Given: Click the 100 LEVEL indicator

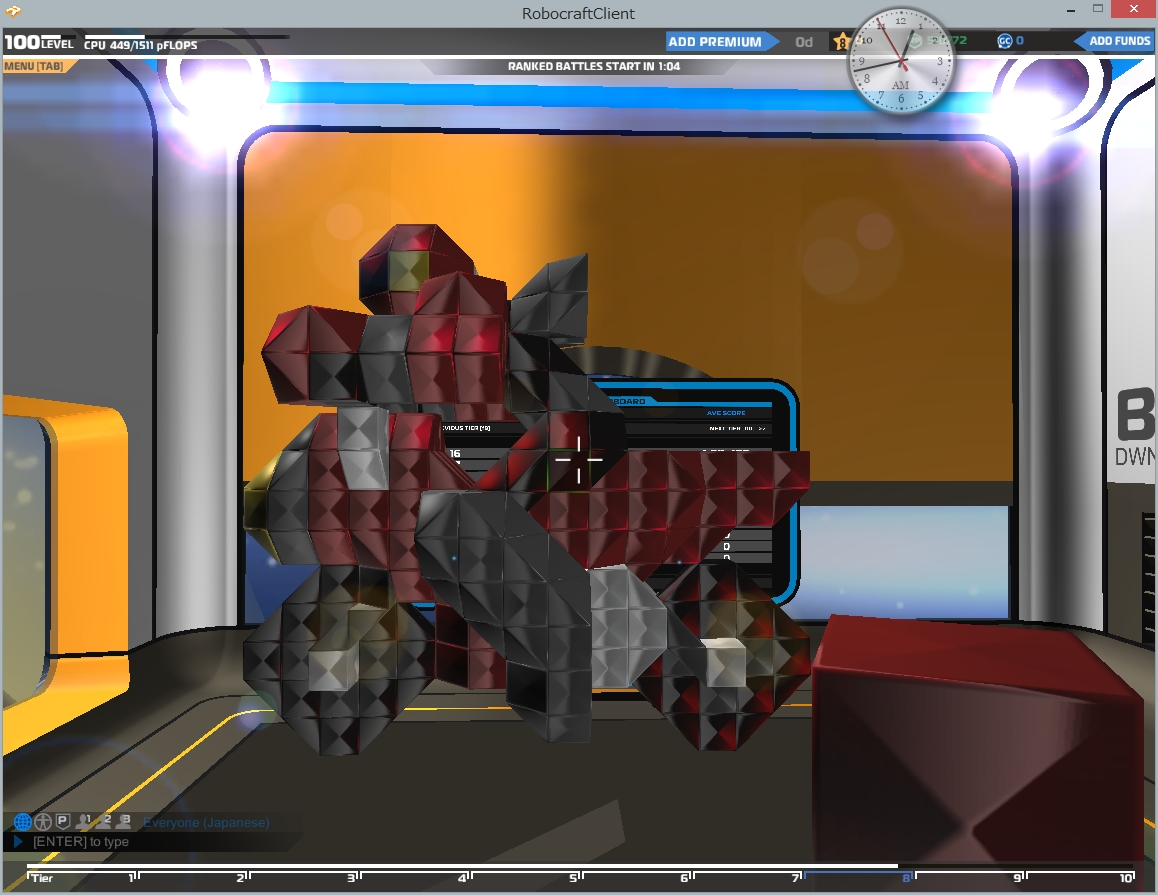Looking at the screenshot, I should pyautogui.click(x=39, y=42).
